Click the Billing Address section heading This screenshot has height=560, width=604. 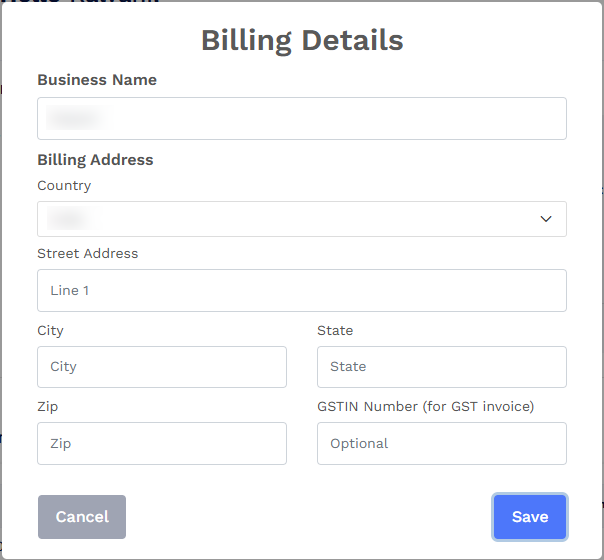[95, 160]
